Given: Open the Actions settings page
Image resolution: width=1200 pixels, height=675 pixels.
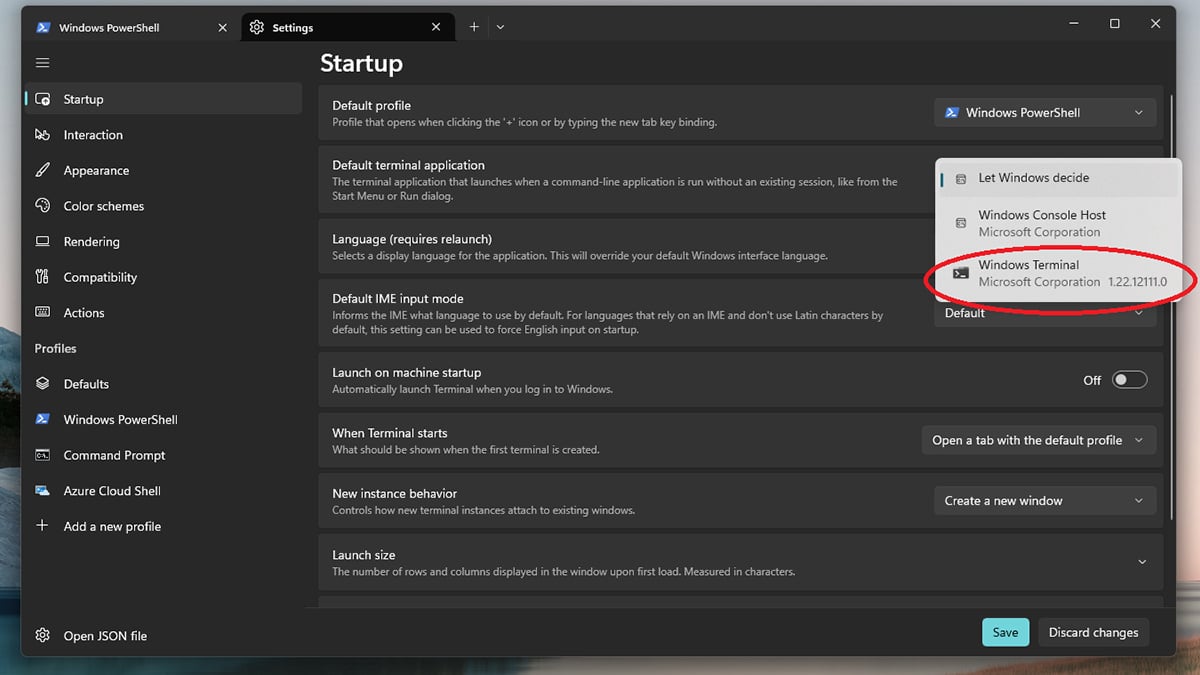Looking at the screenshot, I should click(162, 313).
